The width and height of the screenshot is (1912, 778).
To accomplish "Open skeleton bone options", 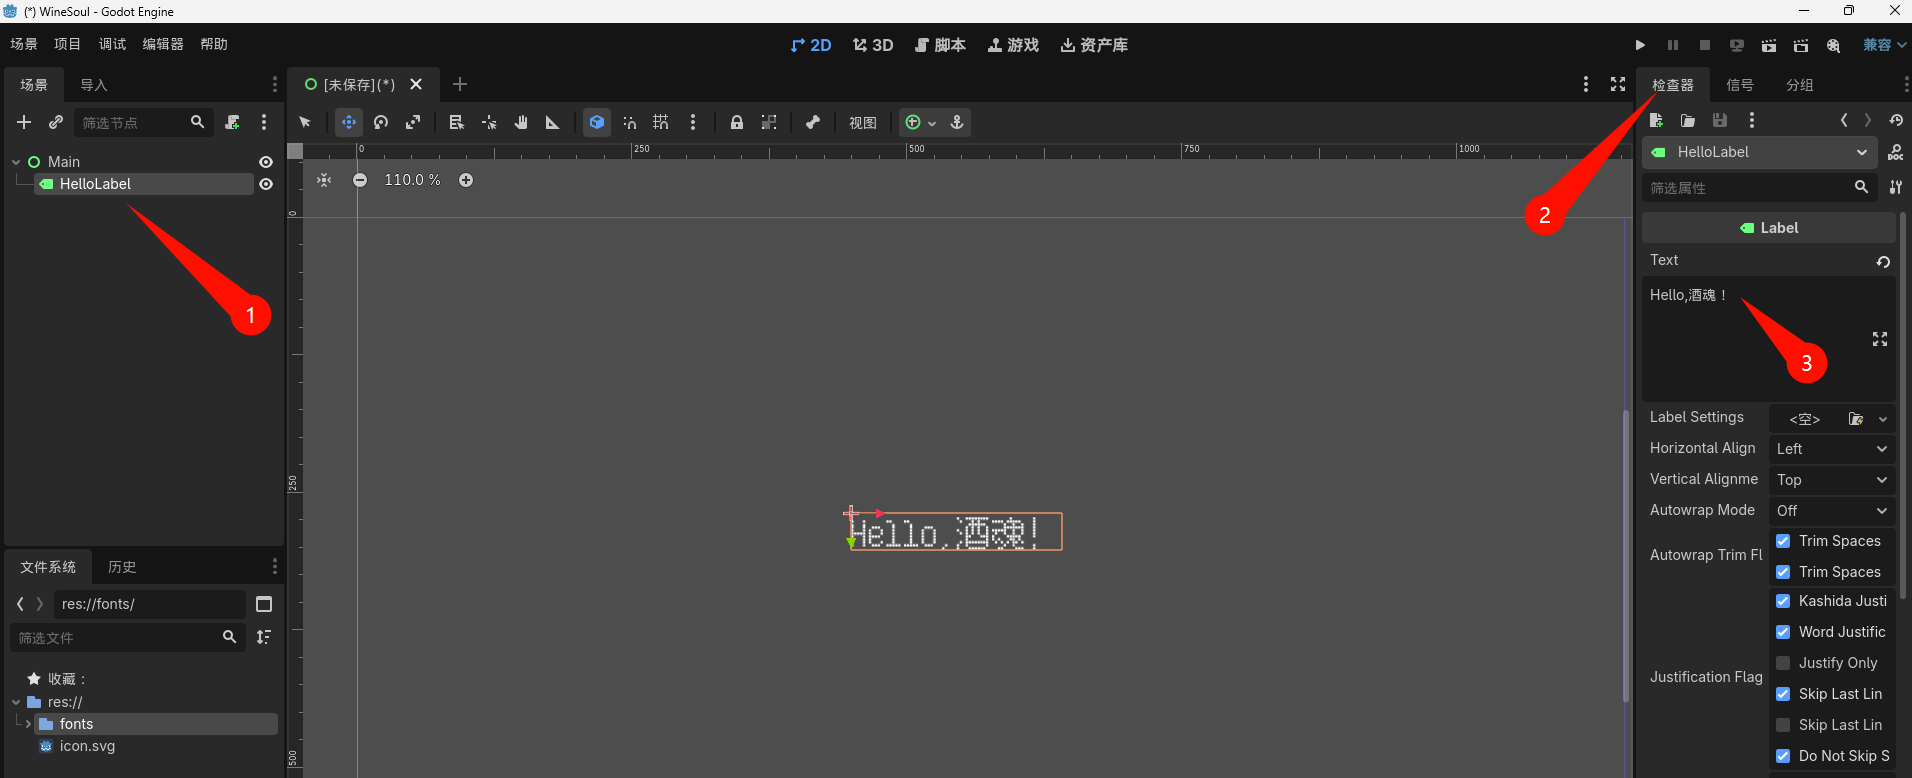I will 813,122.
